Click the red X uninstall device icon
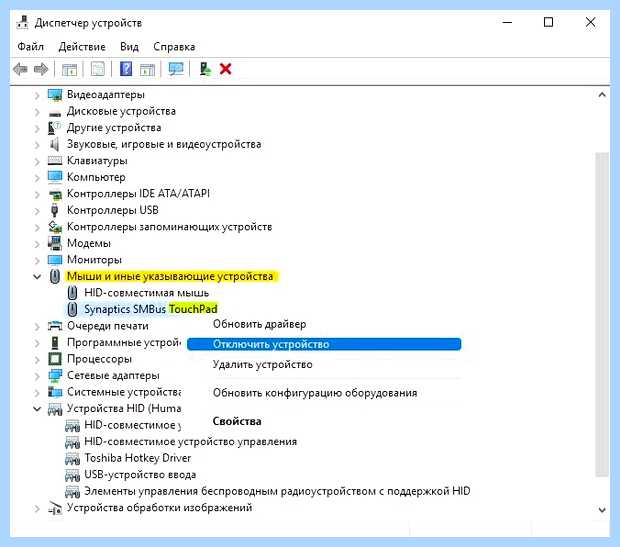Viewport: 620px width, 547px height. click(225, 69)
